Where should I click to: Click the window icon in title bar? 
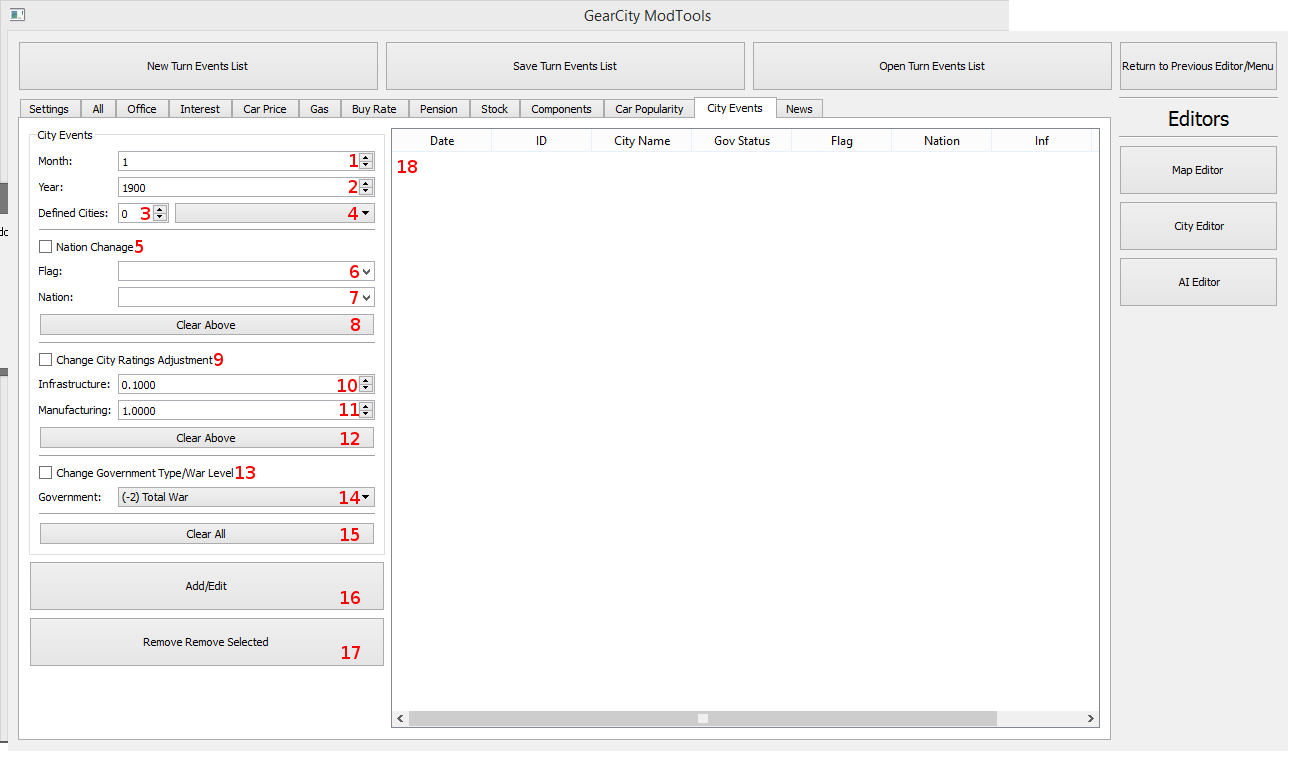[x=17, y=15]
